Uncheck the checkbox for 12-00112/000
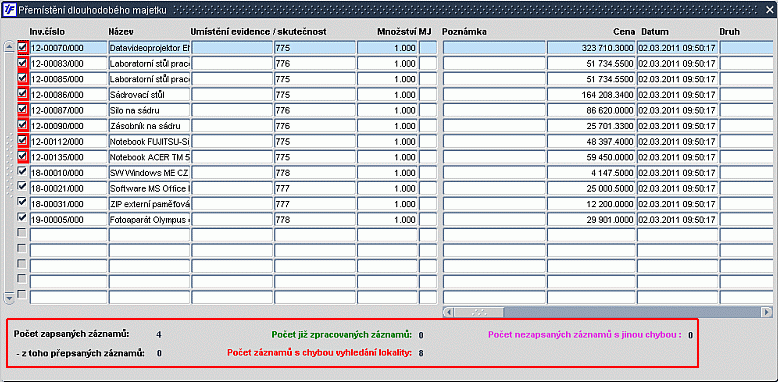Viewport: 778px width, 382px height. 22,141
